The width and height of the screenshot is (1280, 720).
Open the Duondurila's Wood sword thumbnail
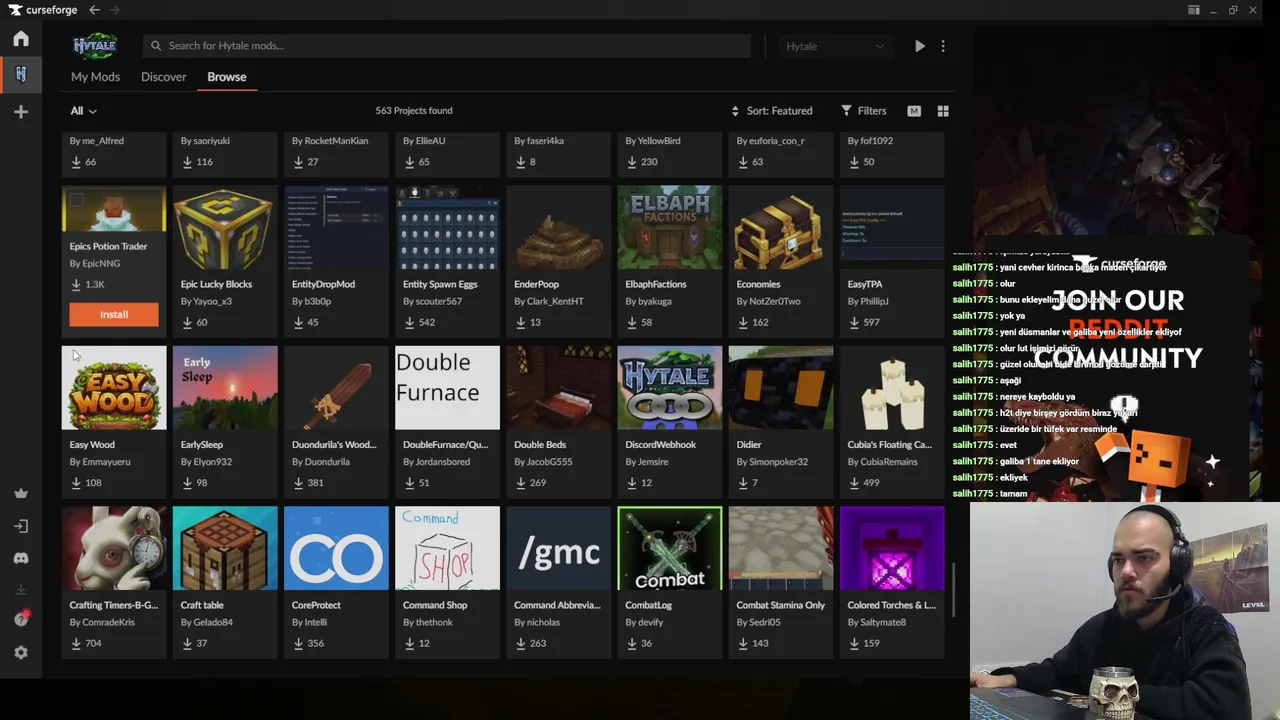click(x=336, y=388)
